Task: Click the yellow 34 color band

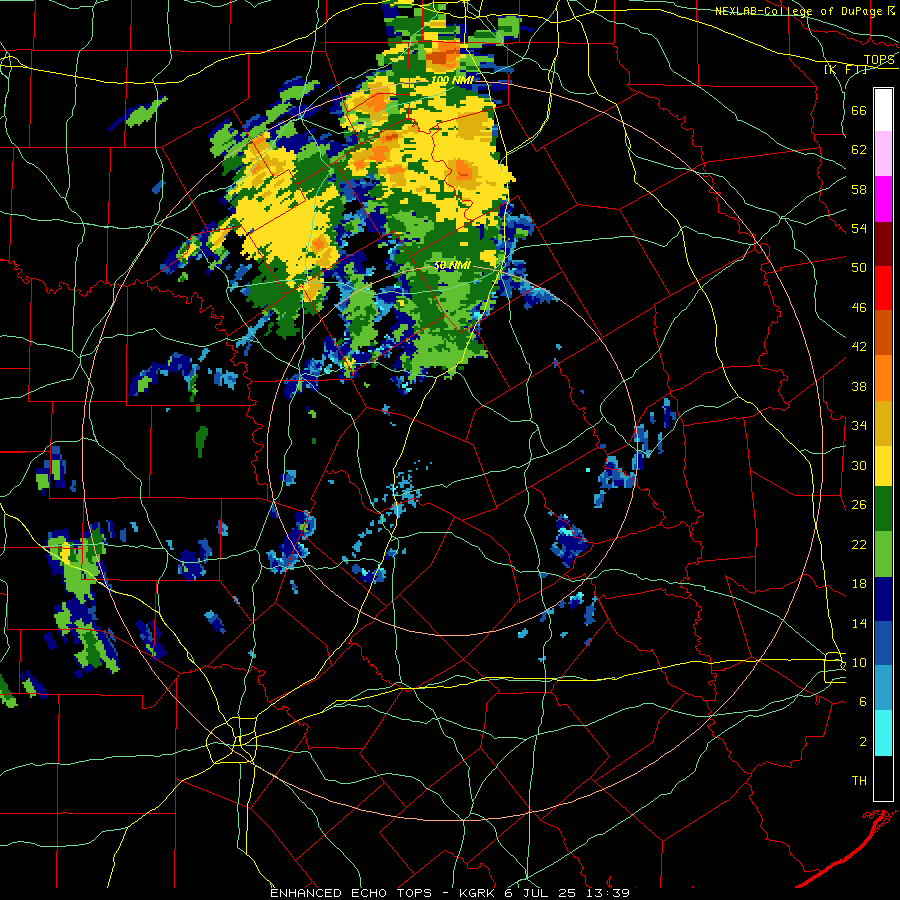Action: click(x=883, y=466)
